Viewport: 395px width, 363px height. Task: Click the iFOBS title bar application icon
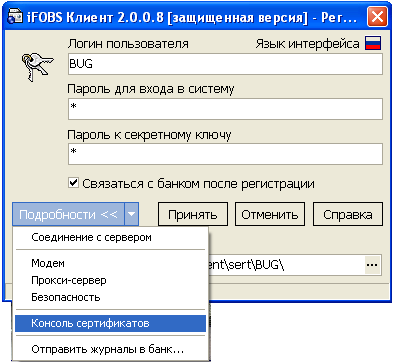click(x=14, y=16)
